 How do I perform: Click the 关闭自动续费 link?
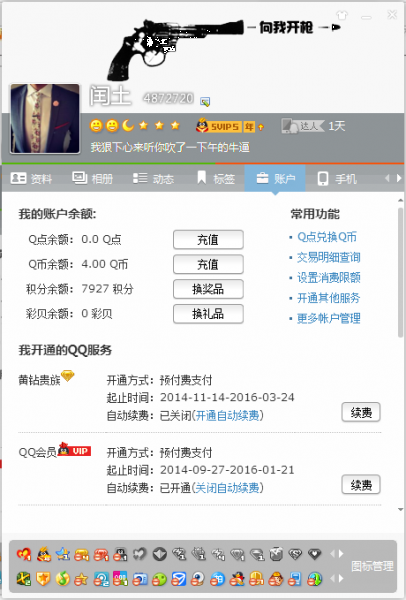(x=227, y=488)
